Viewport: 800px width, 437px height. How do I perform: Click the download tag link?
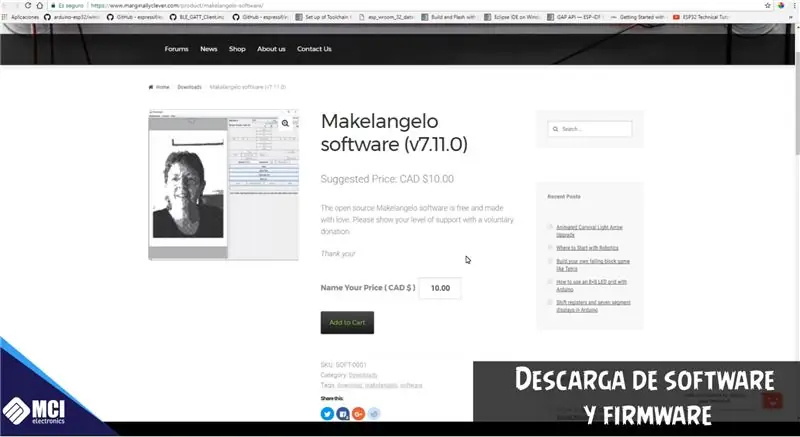[349, 385]
